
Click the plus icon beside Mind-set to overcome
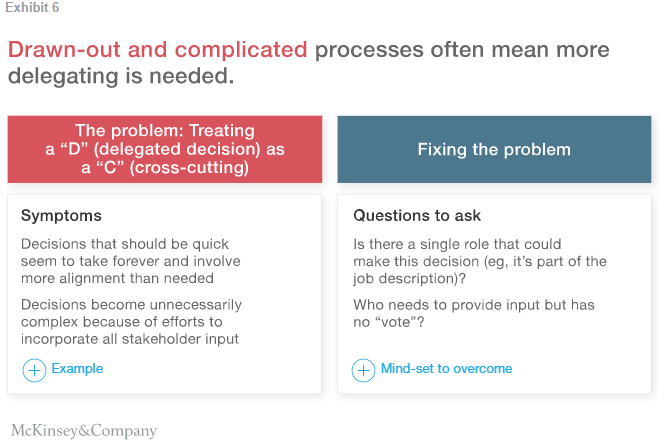tap(363, 370)
